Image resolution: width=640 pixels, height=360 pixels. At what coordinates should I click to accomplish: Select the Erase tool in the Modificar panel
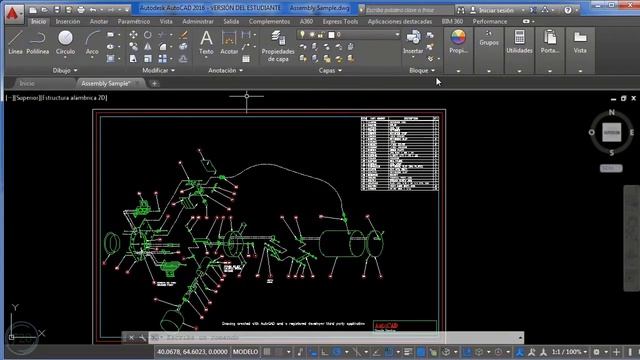pos(184,35)
